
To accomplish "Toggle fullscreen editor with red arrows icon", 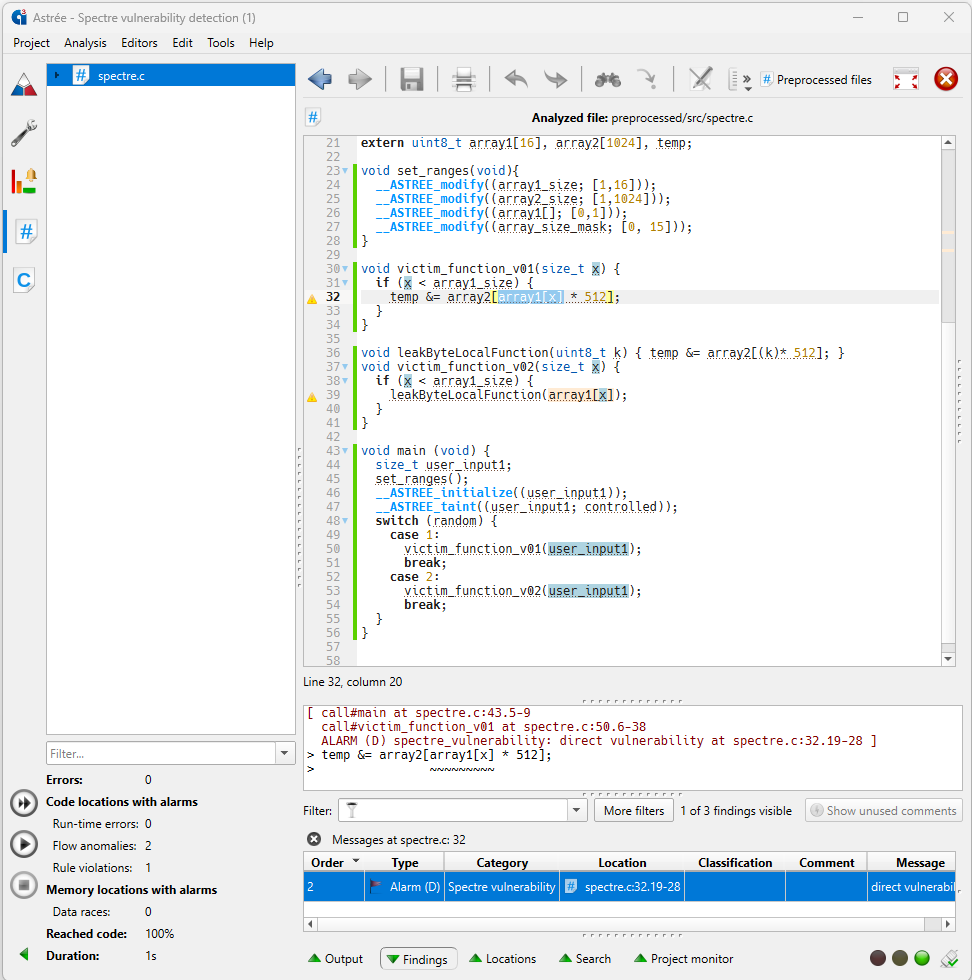I will tap(906, 79).
